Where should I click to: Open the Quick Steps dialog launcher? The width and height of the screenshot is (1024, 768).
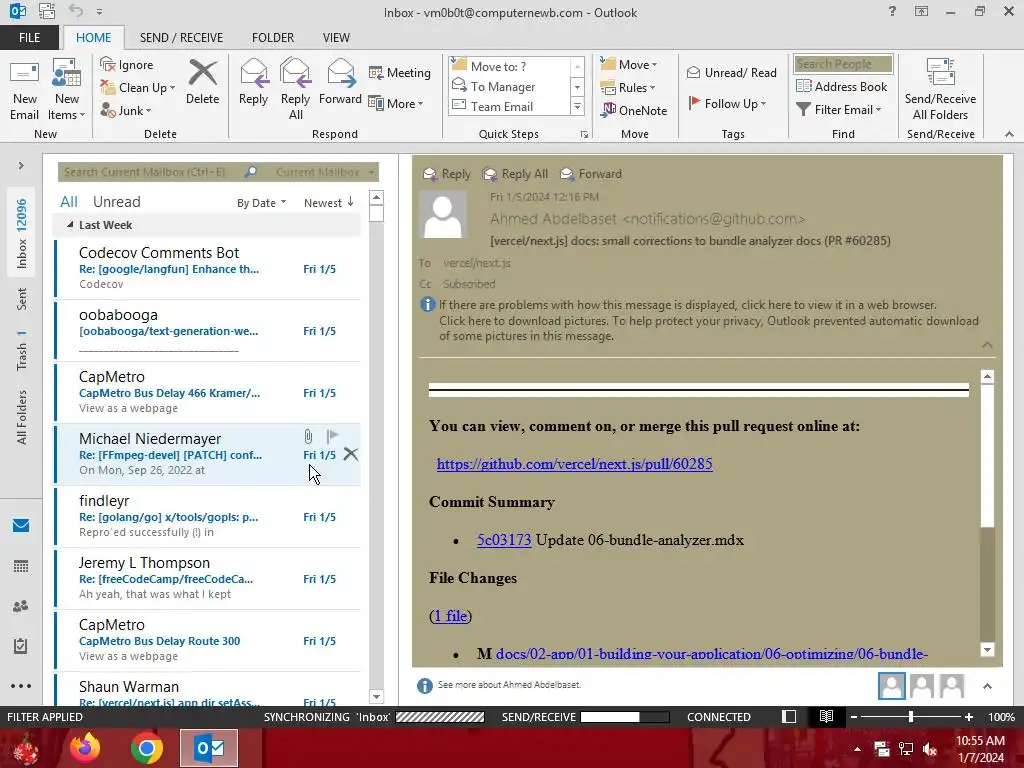(584, 135)
